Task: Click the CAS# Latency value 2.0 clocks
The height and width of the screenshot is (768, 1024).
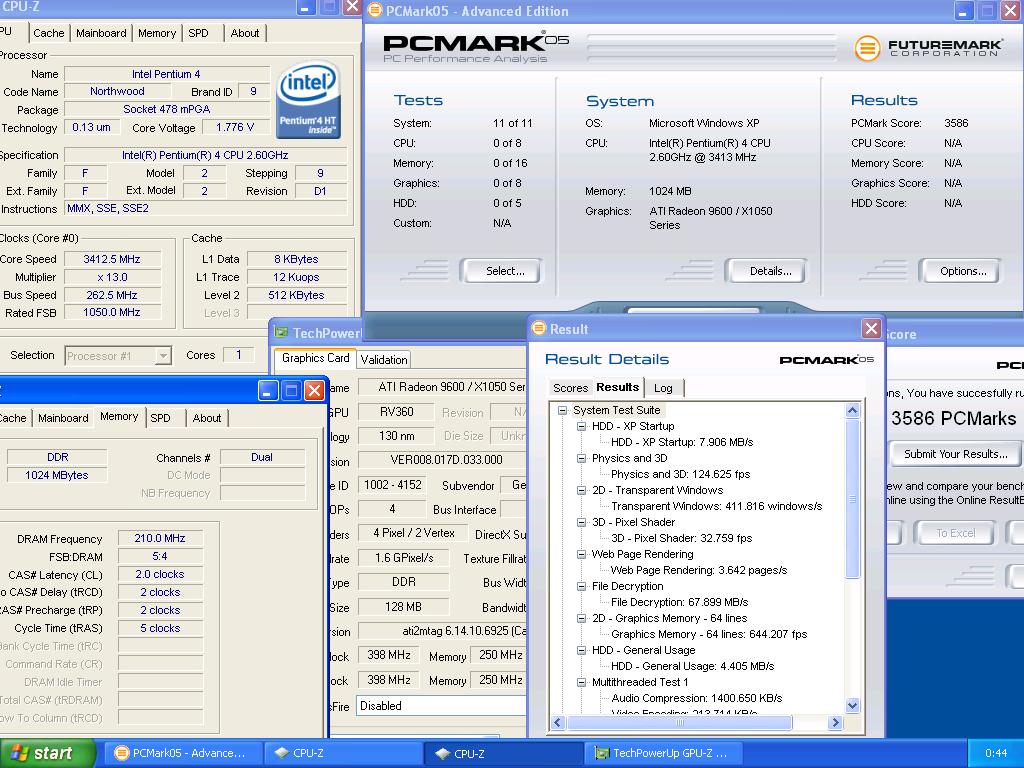Action: point(160,574)
